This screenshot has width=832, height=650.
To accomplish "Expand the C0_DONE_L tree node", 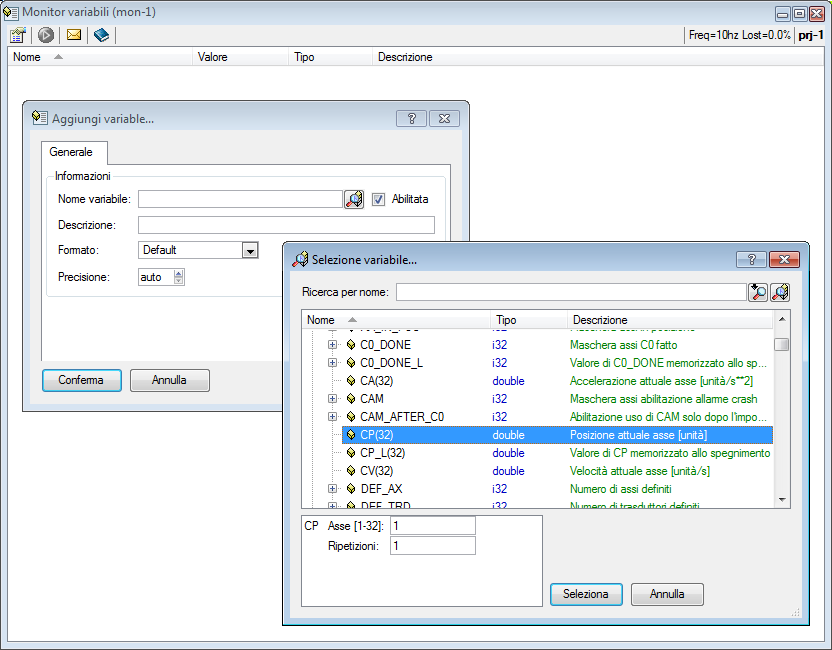I will click(332, 363).
